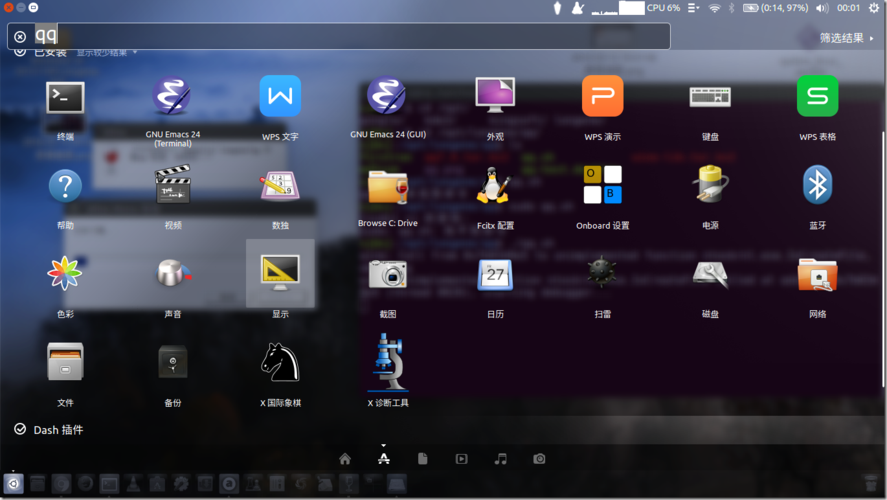Switch to the Files lens
This screenshot has height=500, width=887.
(423, 459)
